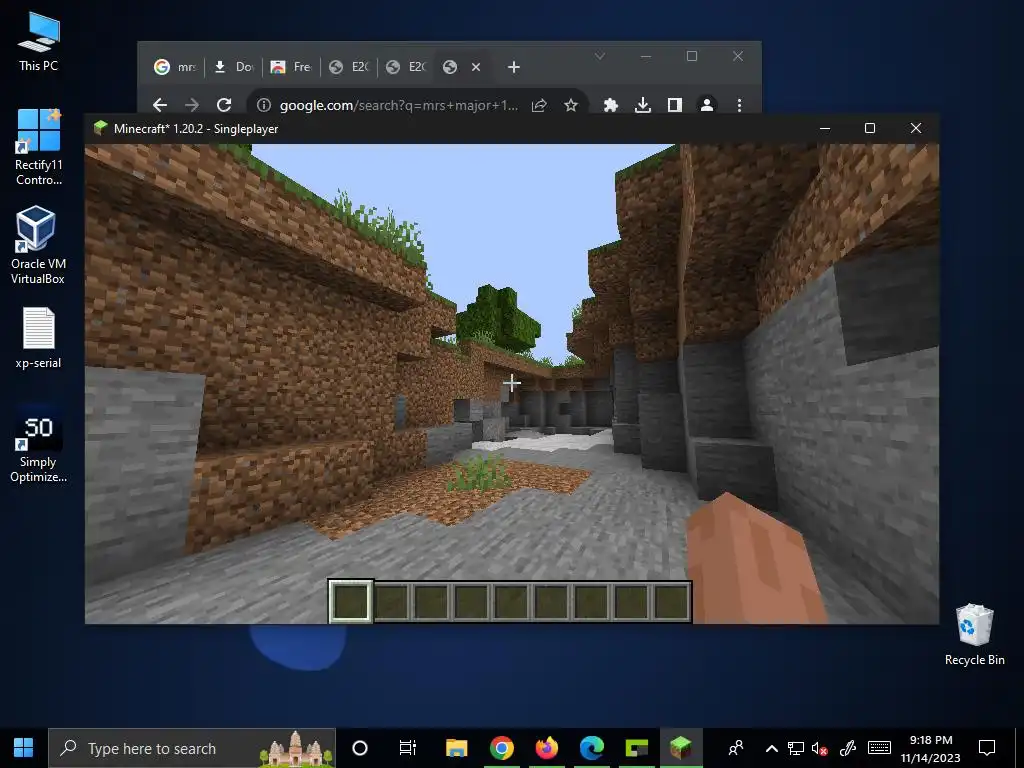Select last hotbar slot in Minecraft
Screen dimensions: 1024x768
(671, 601)
